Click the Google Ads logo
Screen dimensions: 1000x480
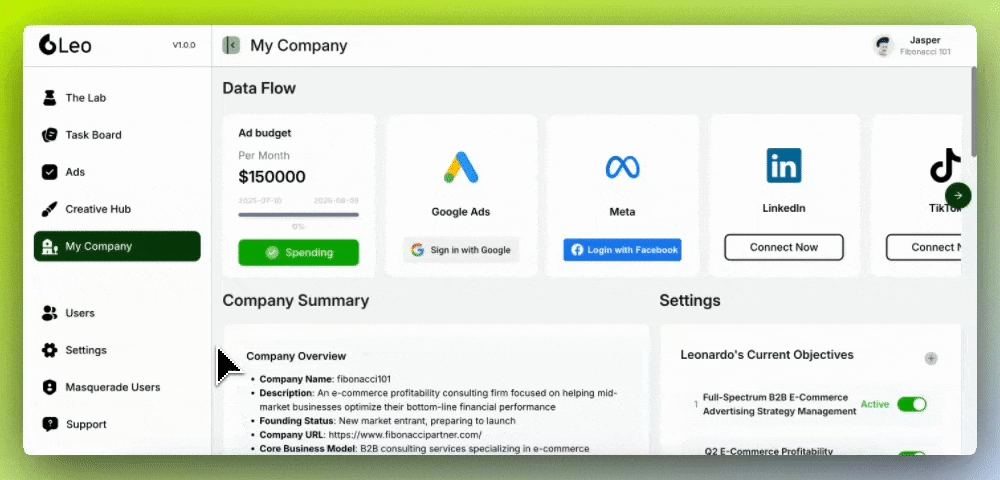(461, 168)
